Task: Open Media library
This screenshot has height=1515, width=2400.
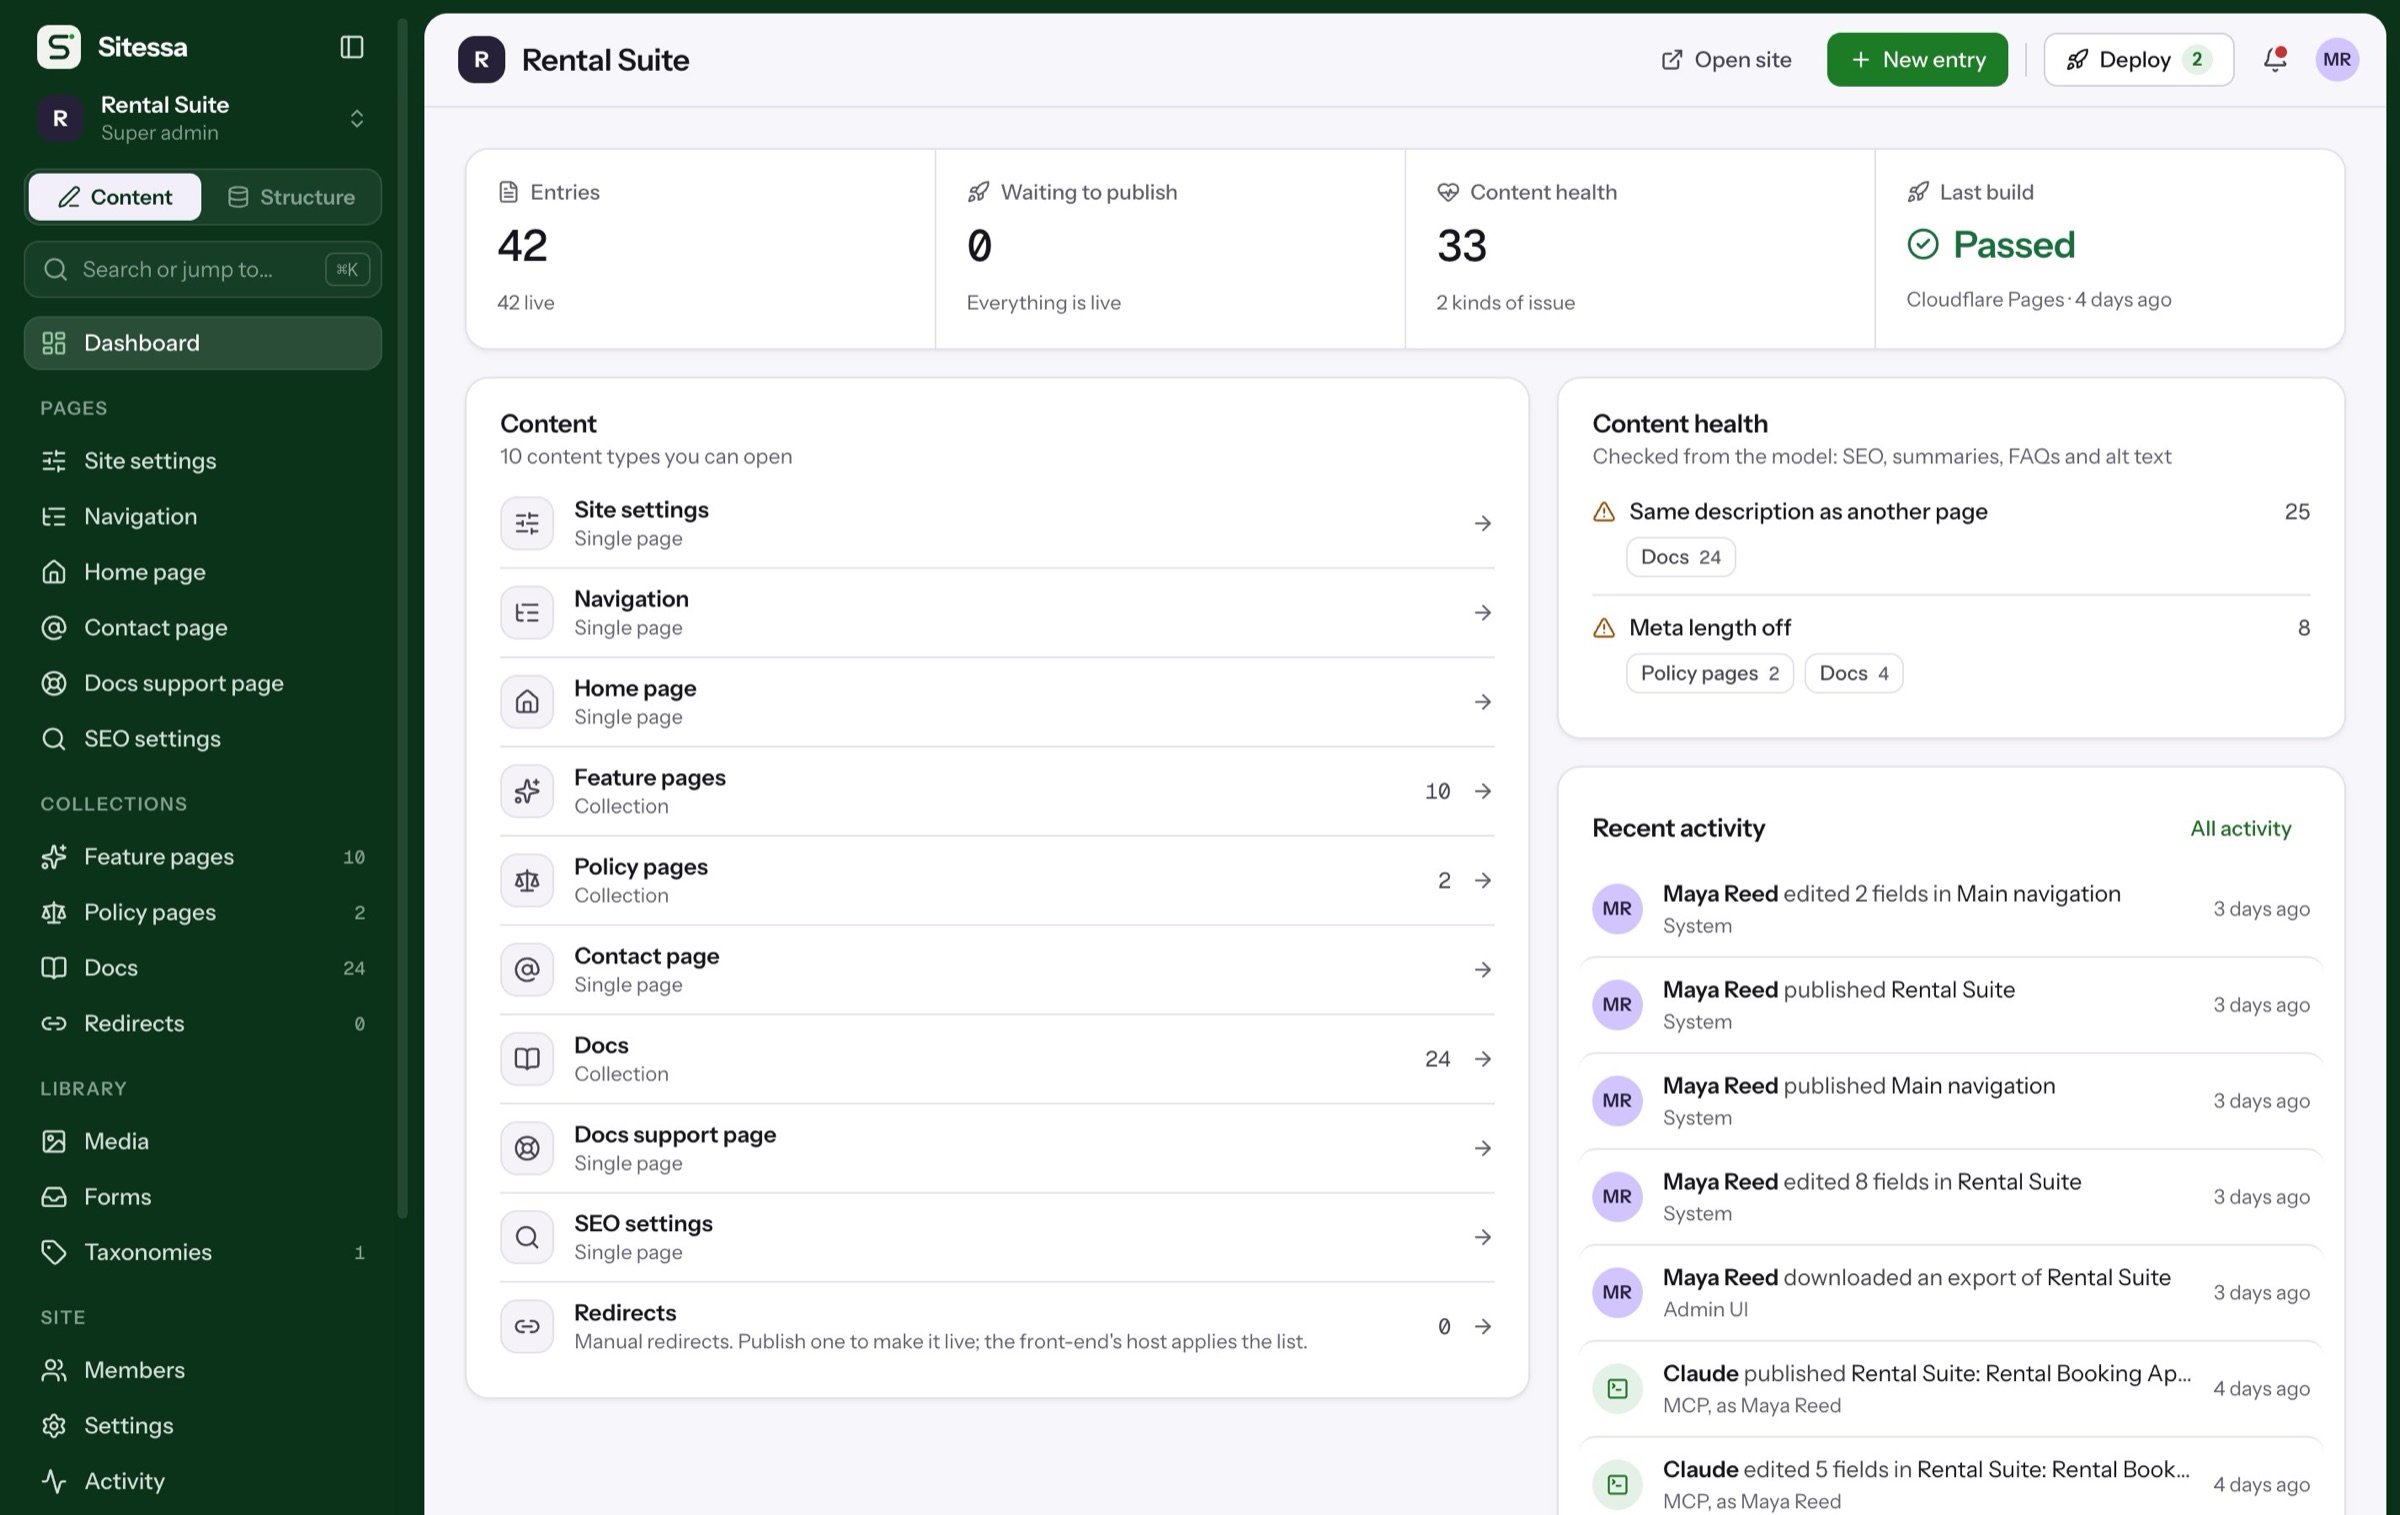Action: pyautogui.click(x=203, y=1141)
